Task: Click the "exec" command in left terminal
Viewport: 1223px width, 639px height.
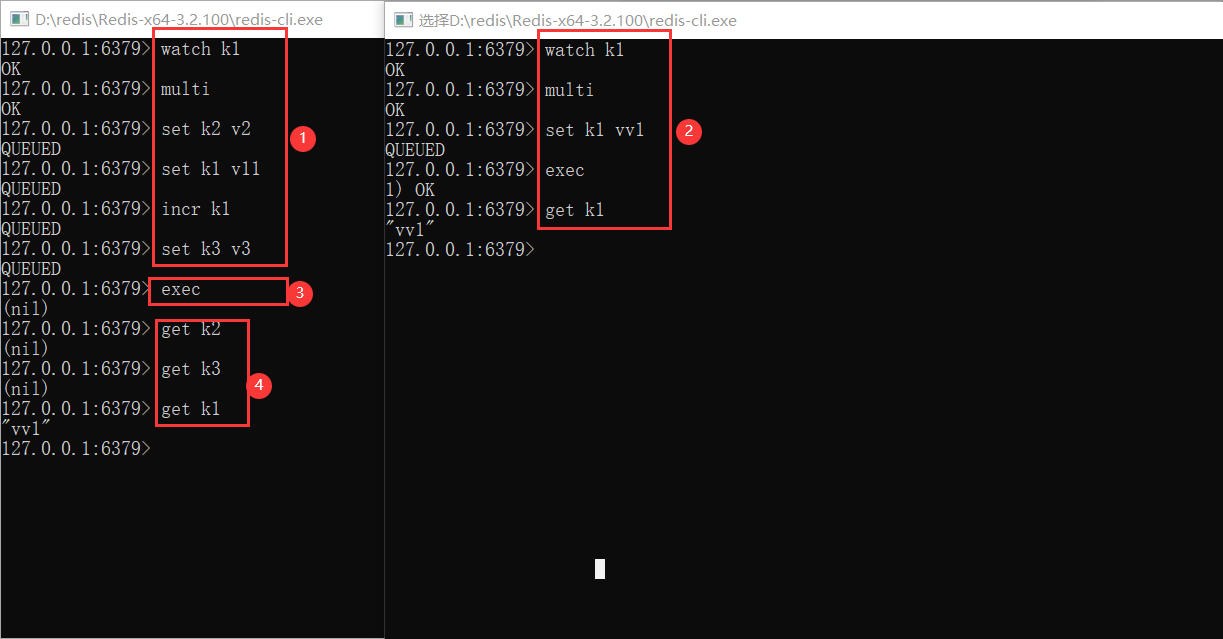Action: coord(180,289)
